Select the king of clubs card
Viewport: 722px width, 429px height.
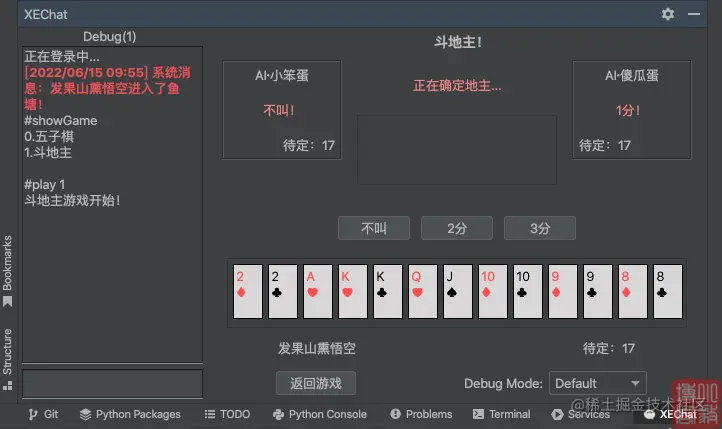[388, 291]
